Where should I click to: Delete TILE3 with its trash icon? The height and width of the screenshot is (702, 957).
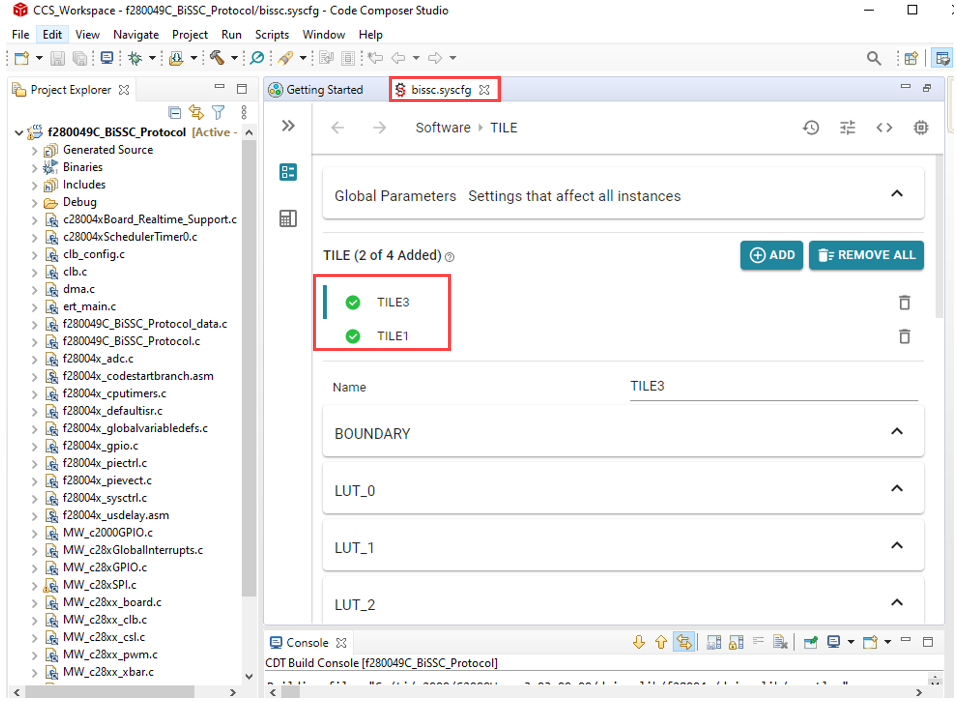pos(904,303)
